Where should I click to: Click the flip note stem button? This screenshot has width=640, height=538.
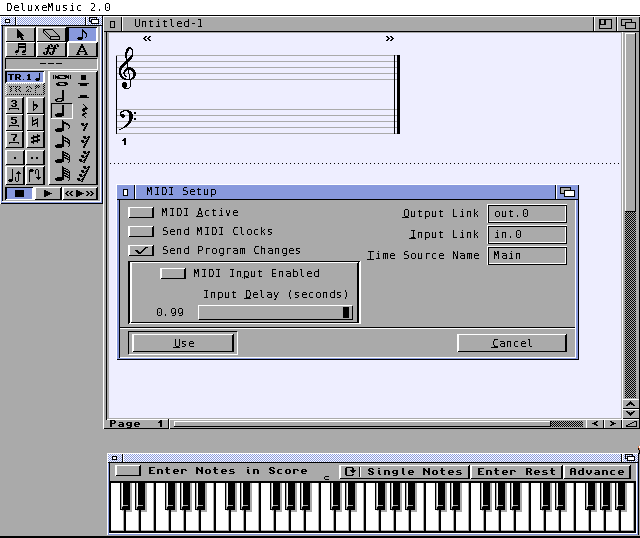point(15,175)
